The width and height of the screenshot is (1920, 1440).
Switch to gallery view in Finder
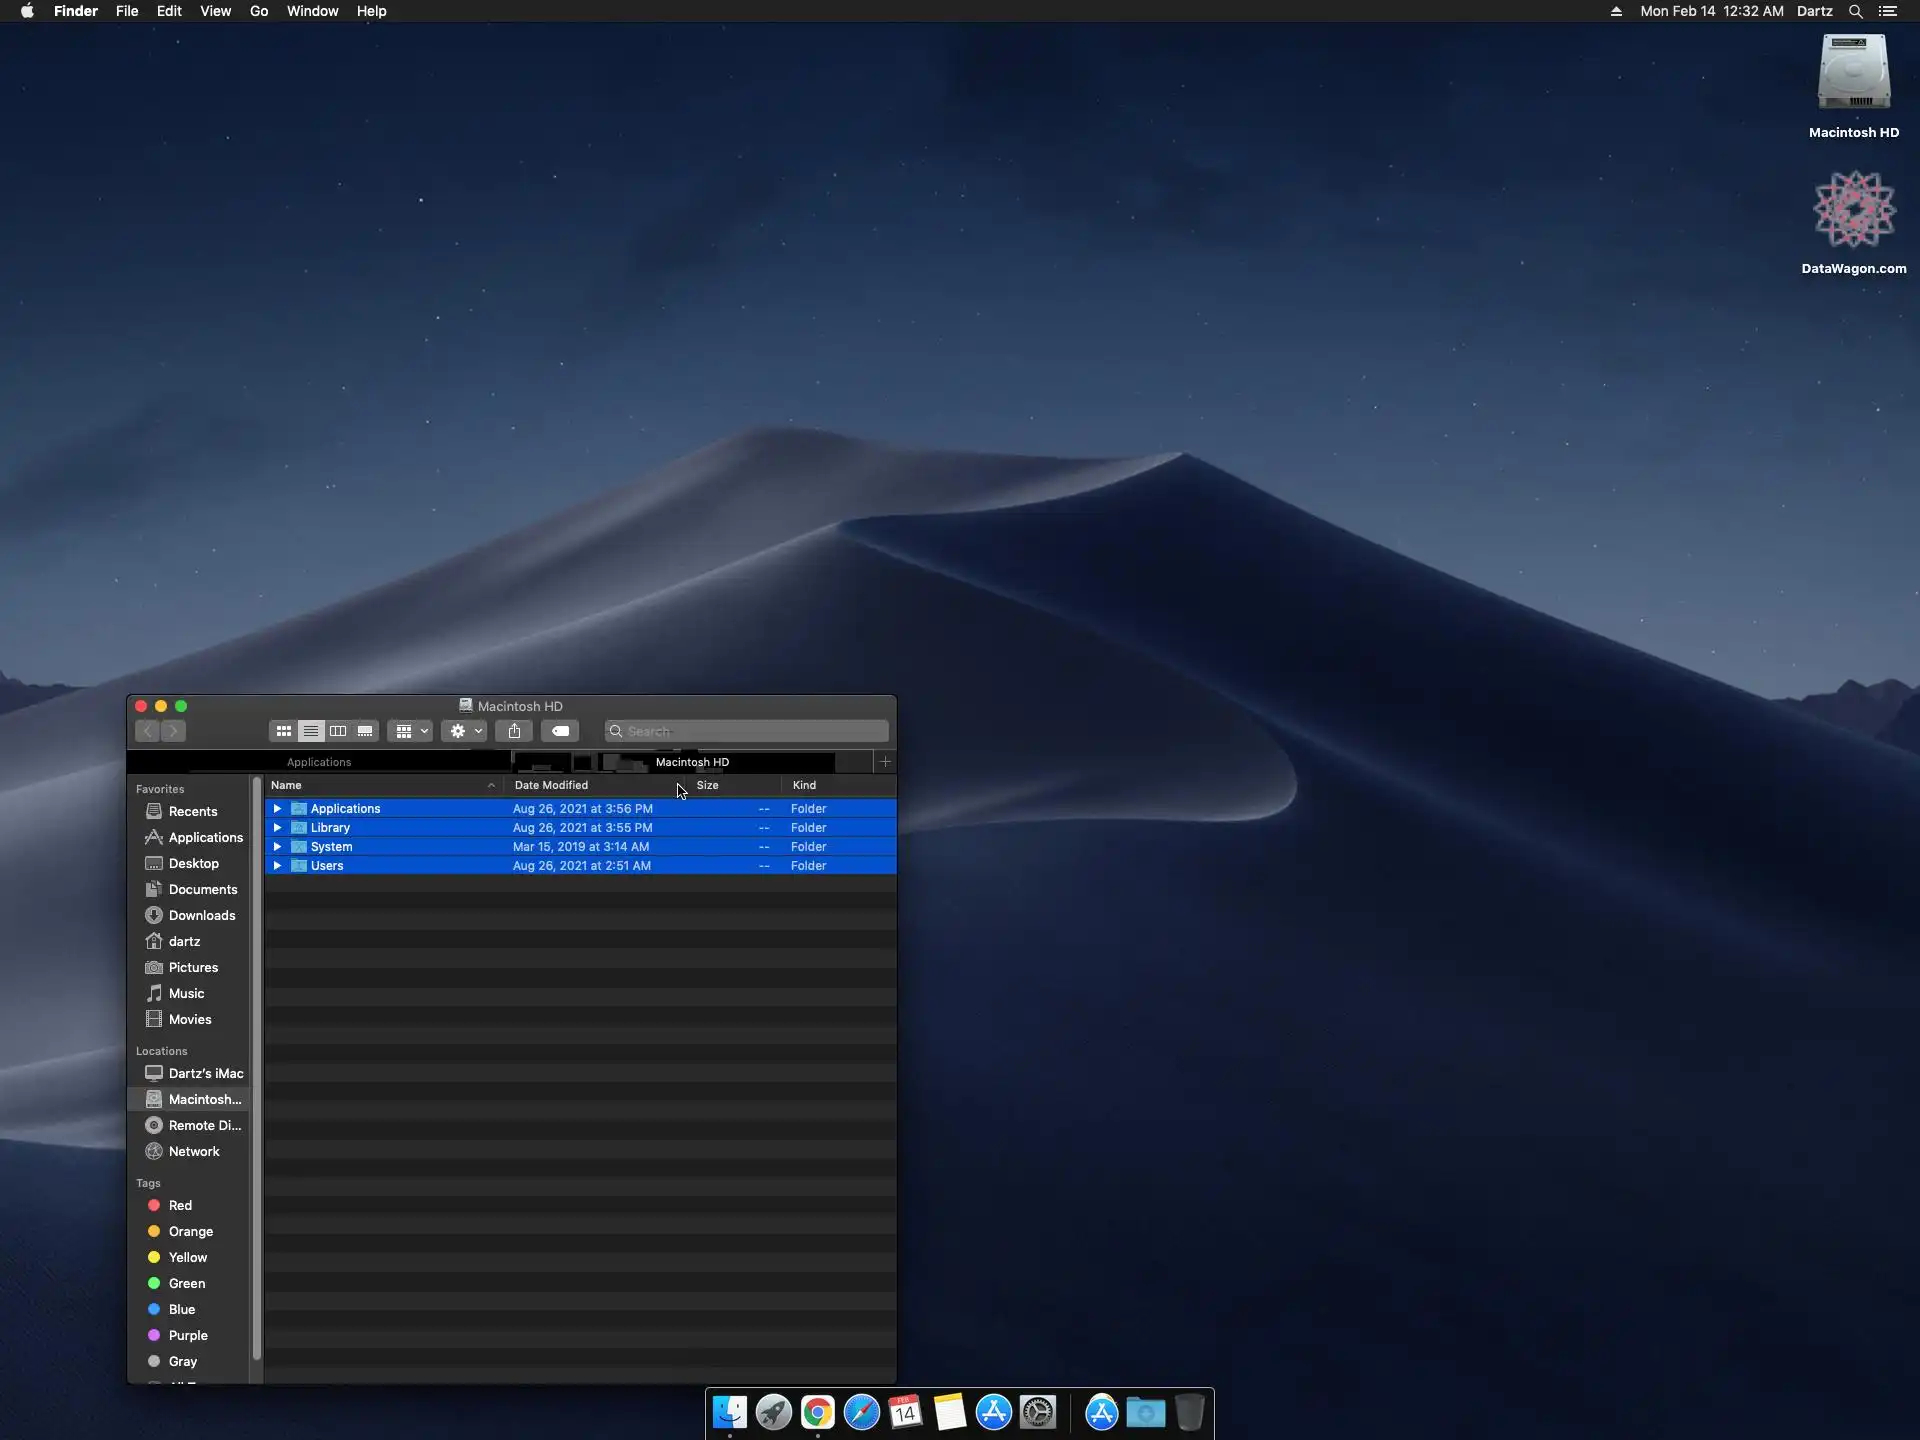[x=365, y=731]
